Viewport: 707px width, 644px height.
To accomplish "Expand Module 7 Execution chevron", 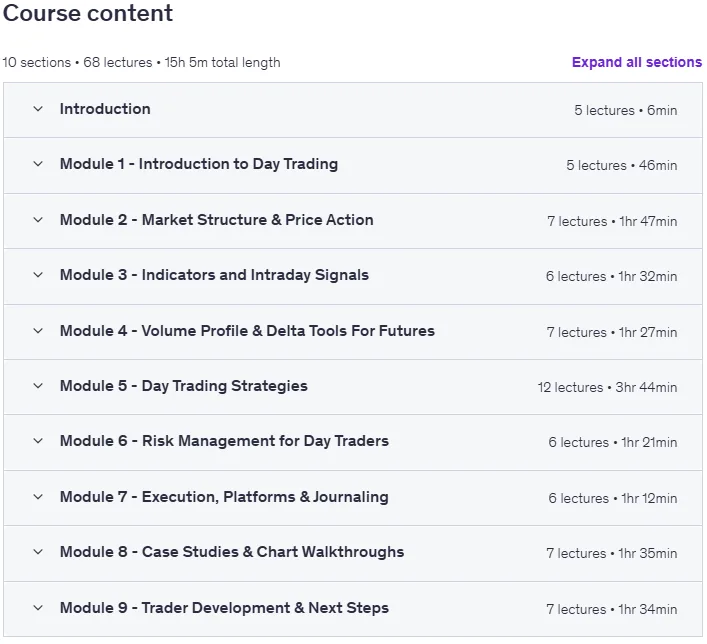I will pyautogui.click(x=38, y=497).
